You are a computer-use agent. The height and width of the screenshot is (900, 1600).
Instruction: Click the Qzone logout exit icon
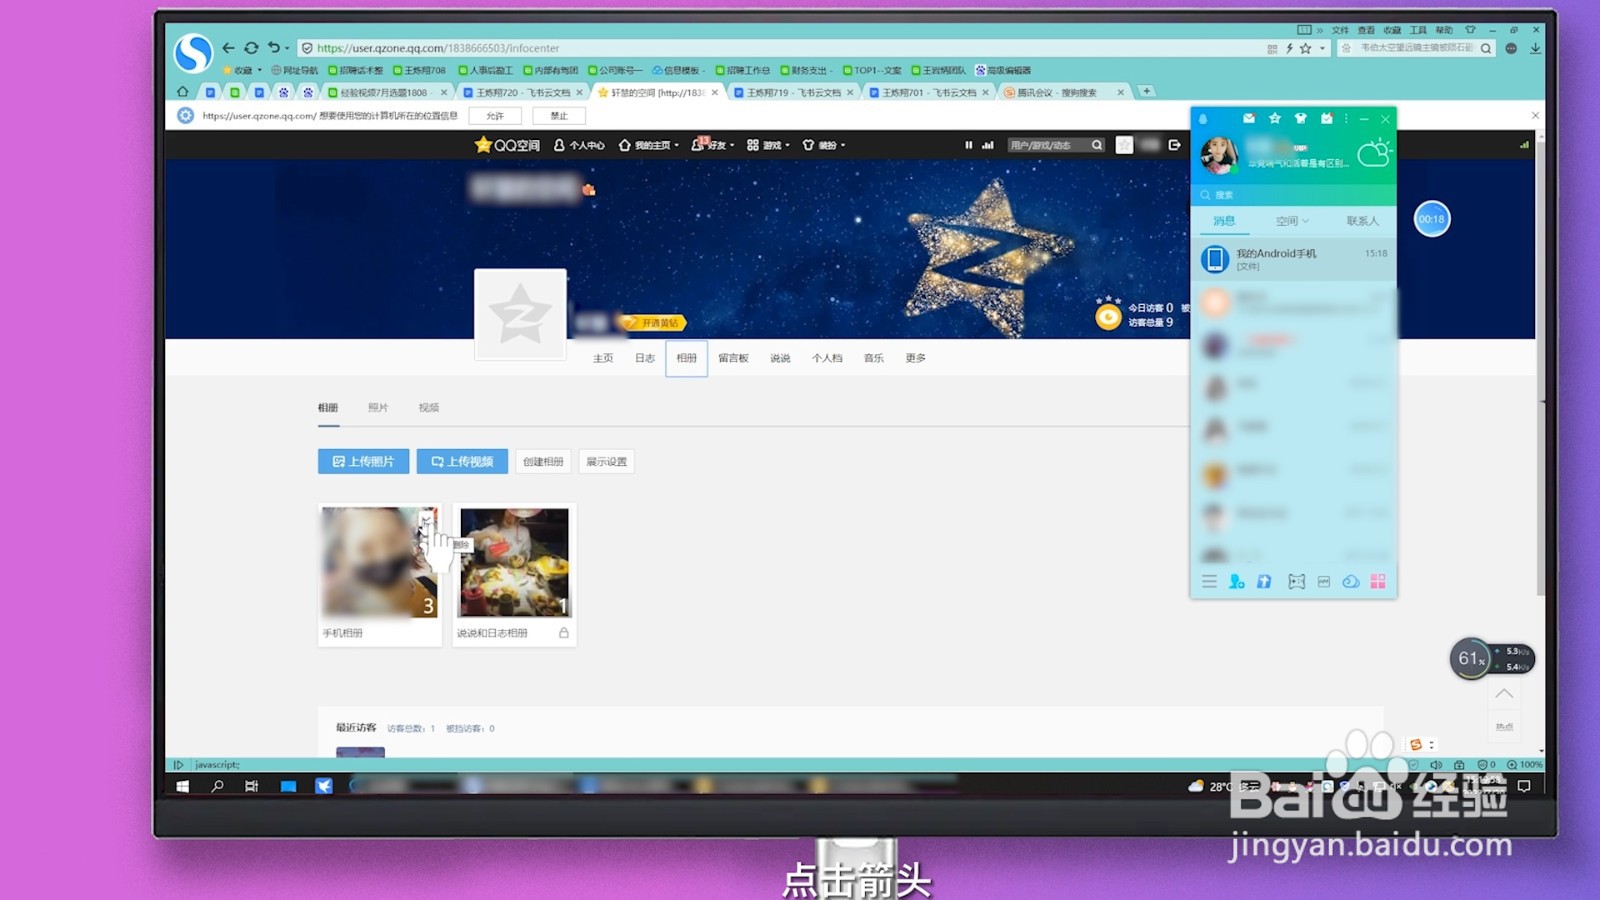(x=1174, y=145)
